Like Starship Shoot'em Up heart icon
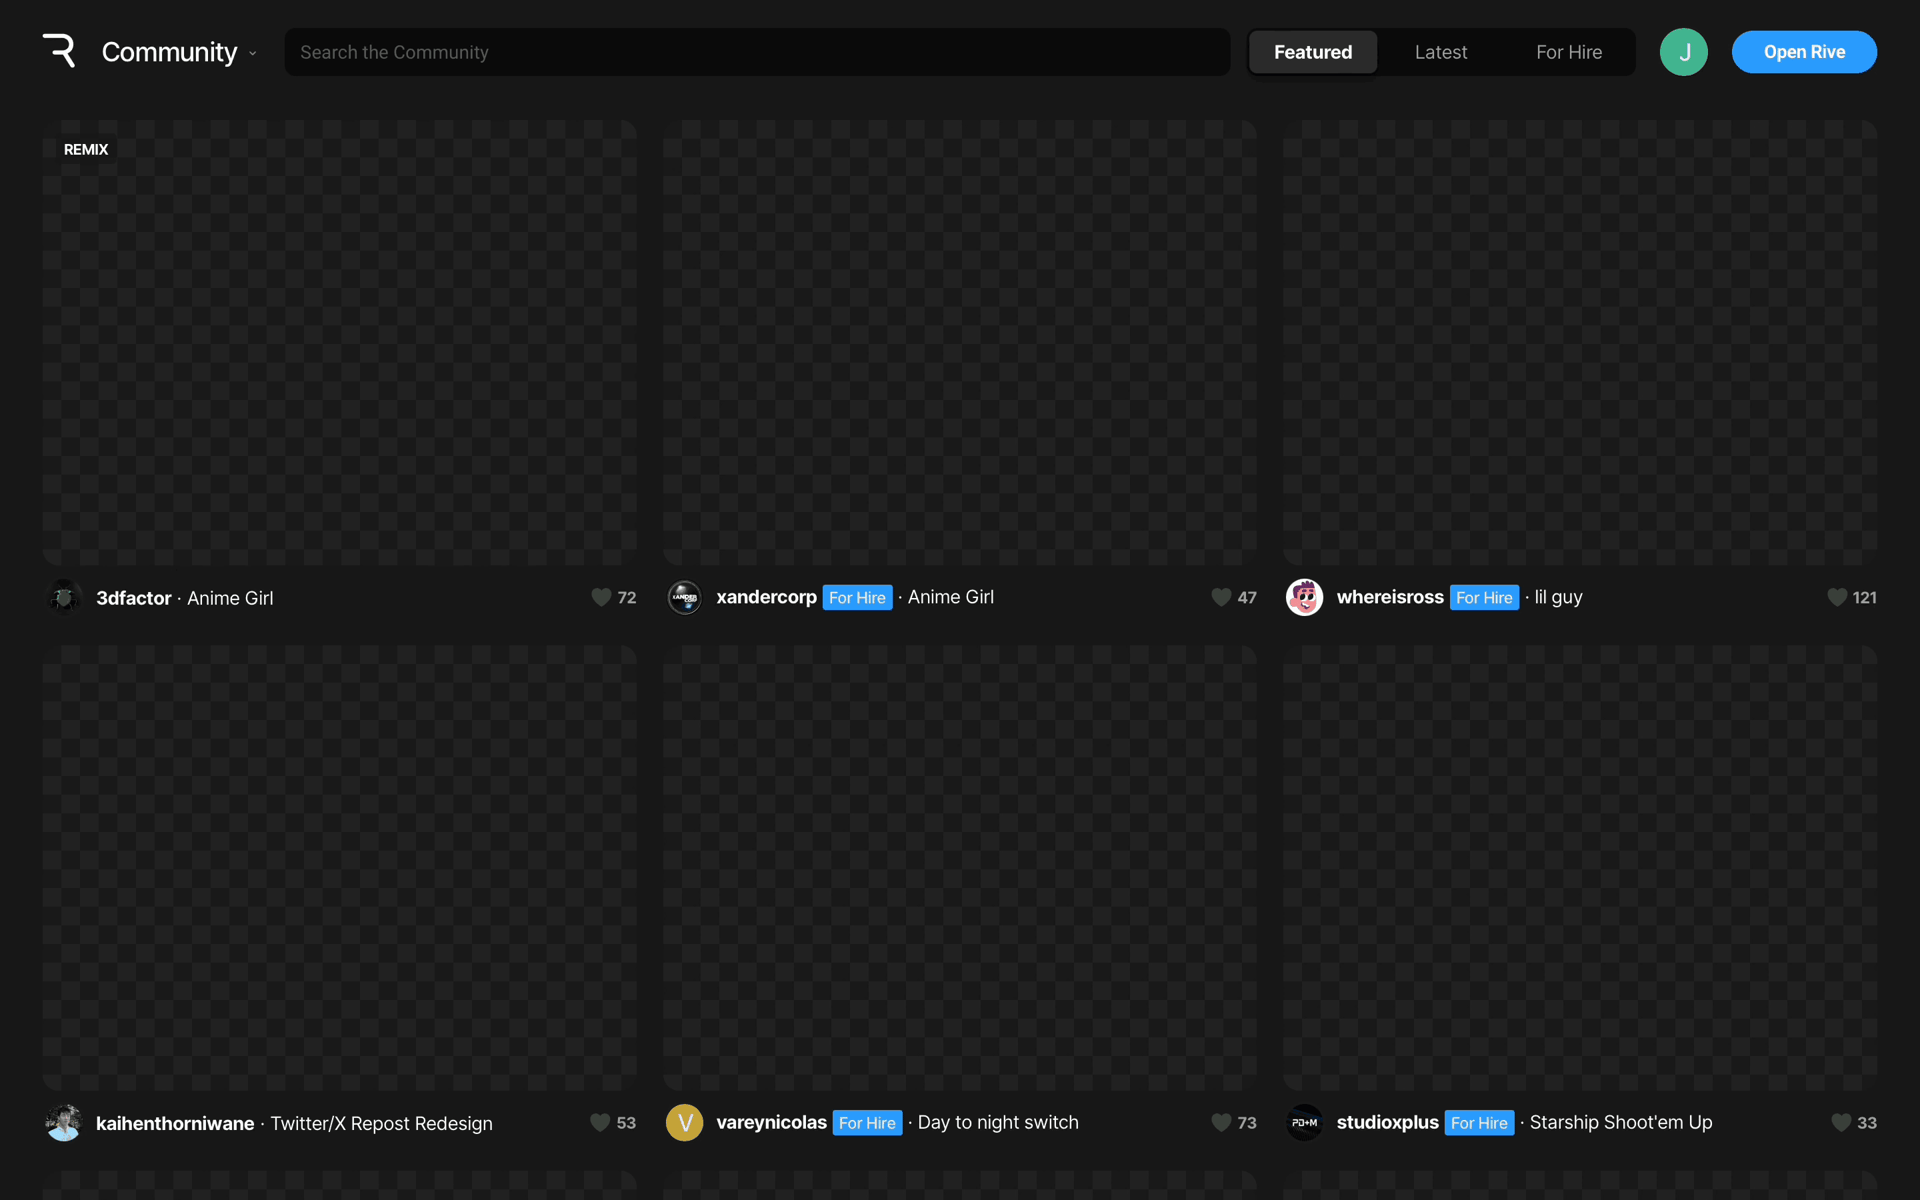1920x1200 pixels. coord(1841,1122)
